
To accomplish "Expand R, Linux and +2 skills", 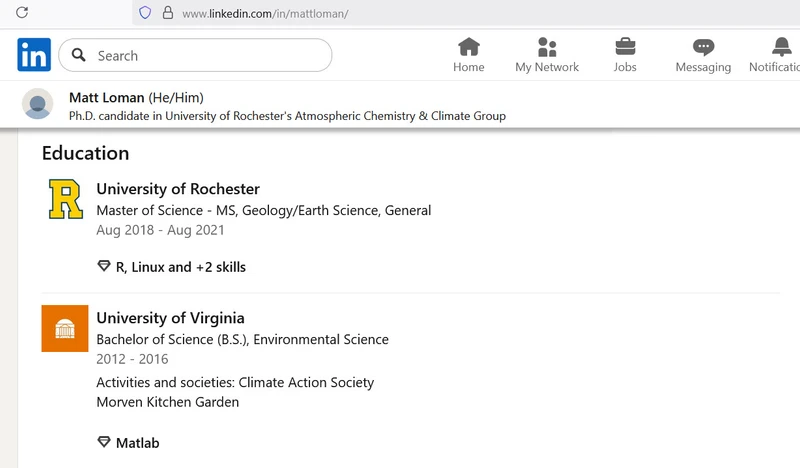I will tap(171, 267).
